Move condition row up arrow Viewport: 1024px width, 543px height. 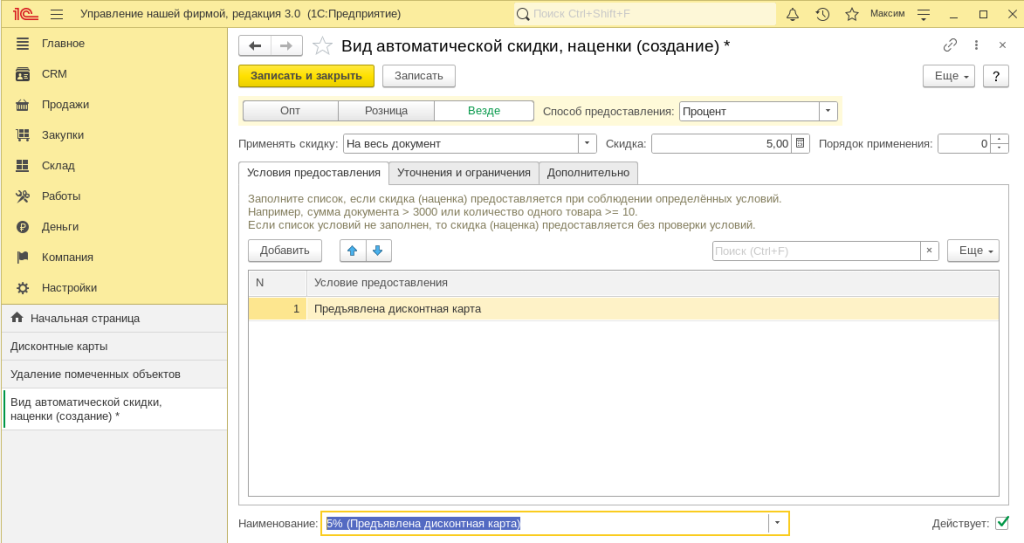point(353,251)
